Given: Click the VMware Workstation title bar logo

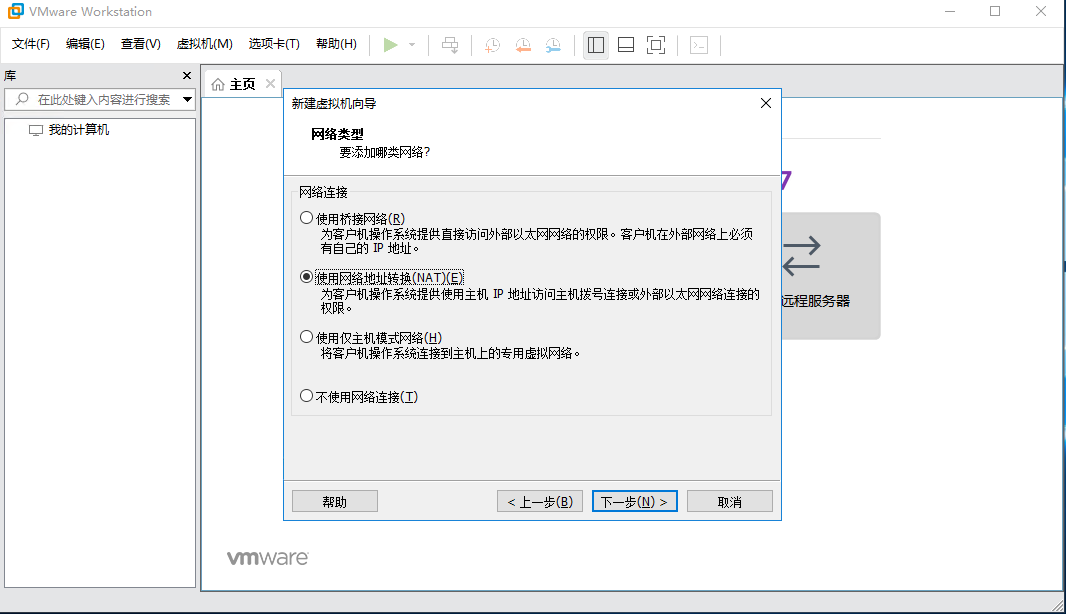Looking at the screenshot, I should point(15,12).
